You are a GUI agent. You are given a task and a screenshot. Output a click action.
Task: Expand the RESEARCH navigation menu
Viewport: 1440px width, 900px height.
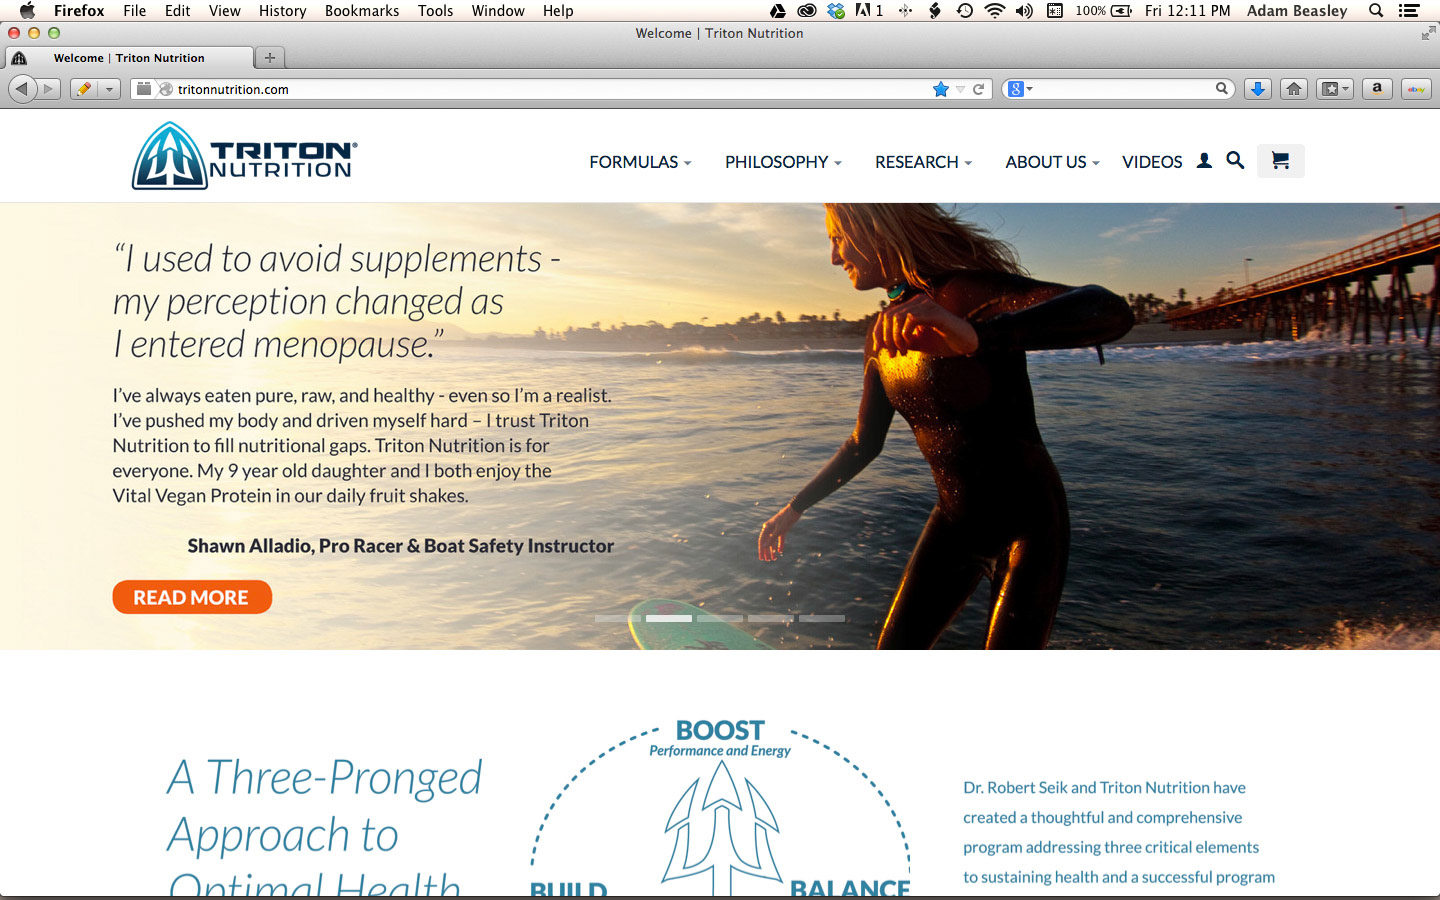pyautogui.click(x=923, y=162)
